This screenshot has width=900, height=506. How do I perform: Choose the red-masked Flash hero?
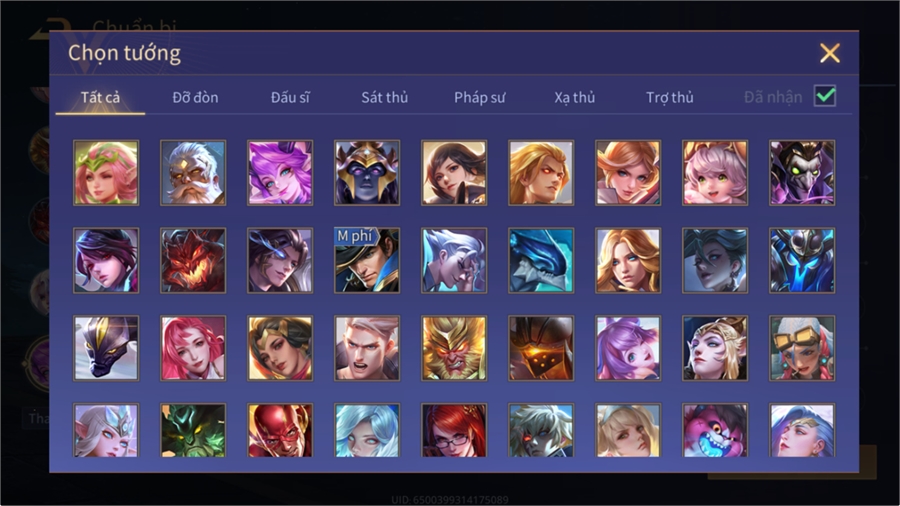pos(280,430)
